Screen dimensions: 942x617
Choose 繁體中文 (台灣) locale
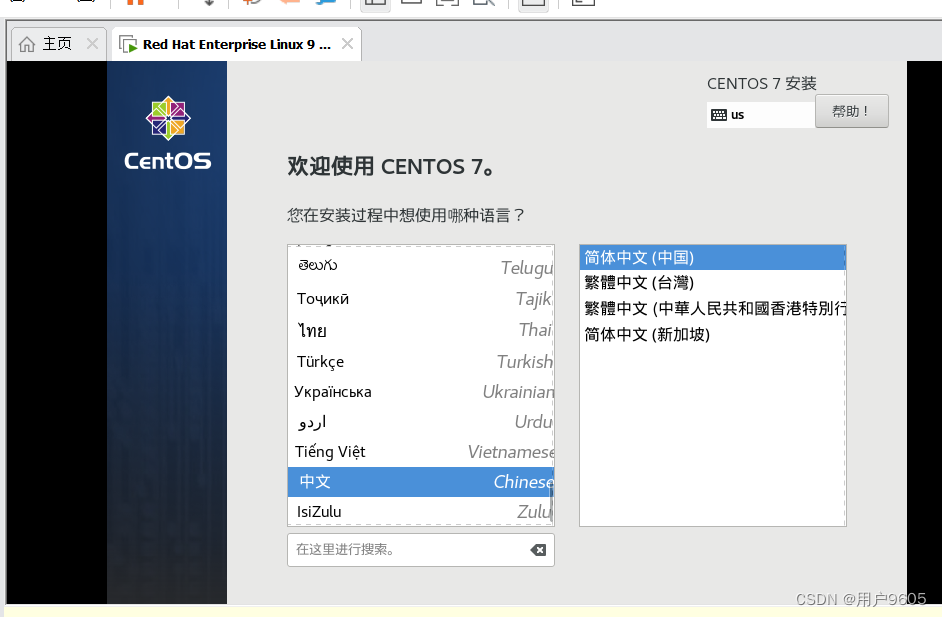(713, 283)
